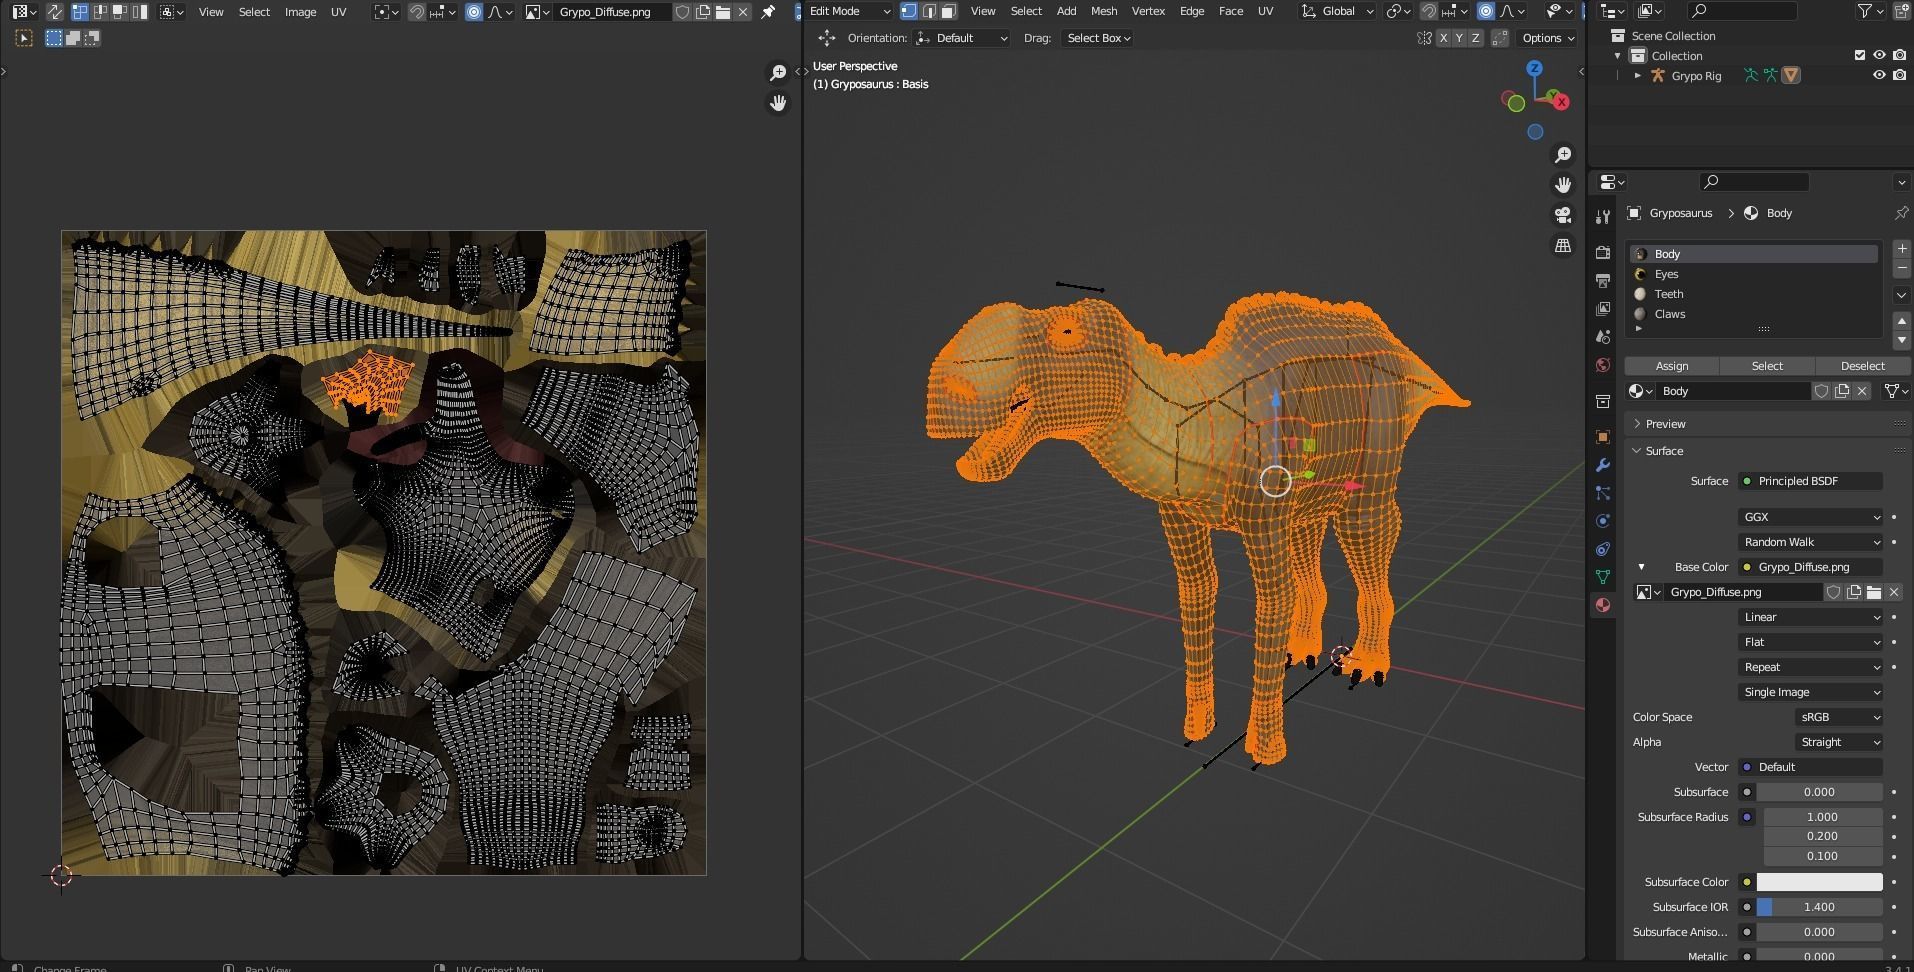
Task: Toggle proportional editing in 3D viewport
Action: [x=1486, y=11]
